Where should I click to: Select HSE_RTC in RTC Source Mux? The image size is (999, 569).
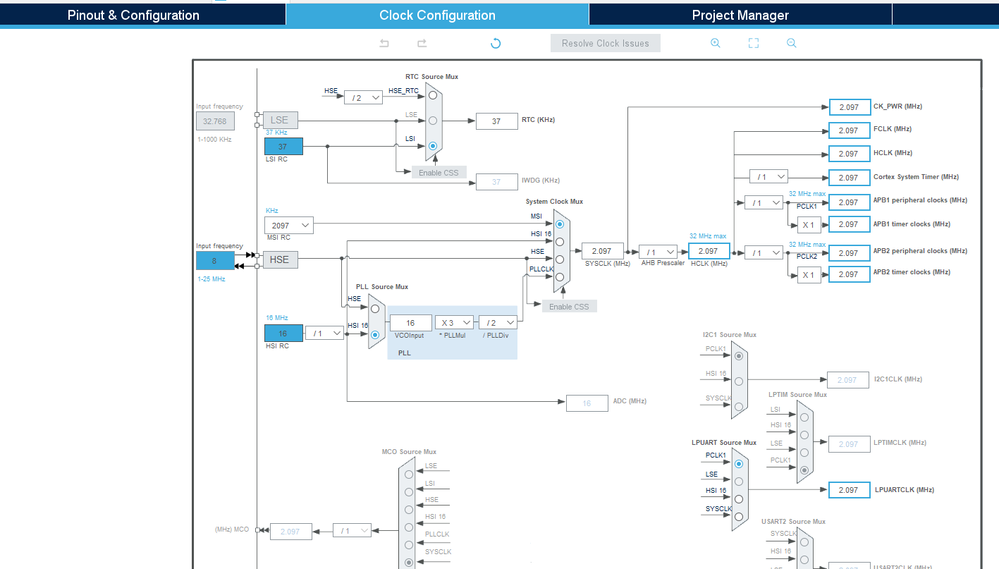point(433,96)
